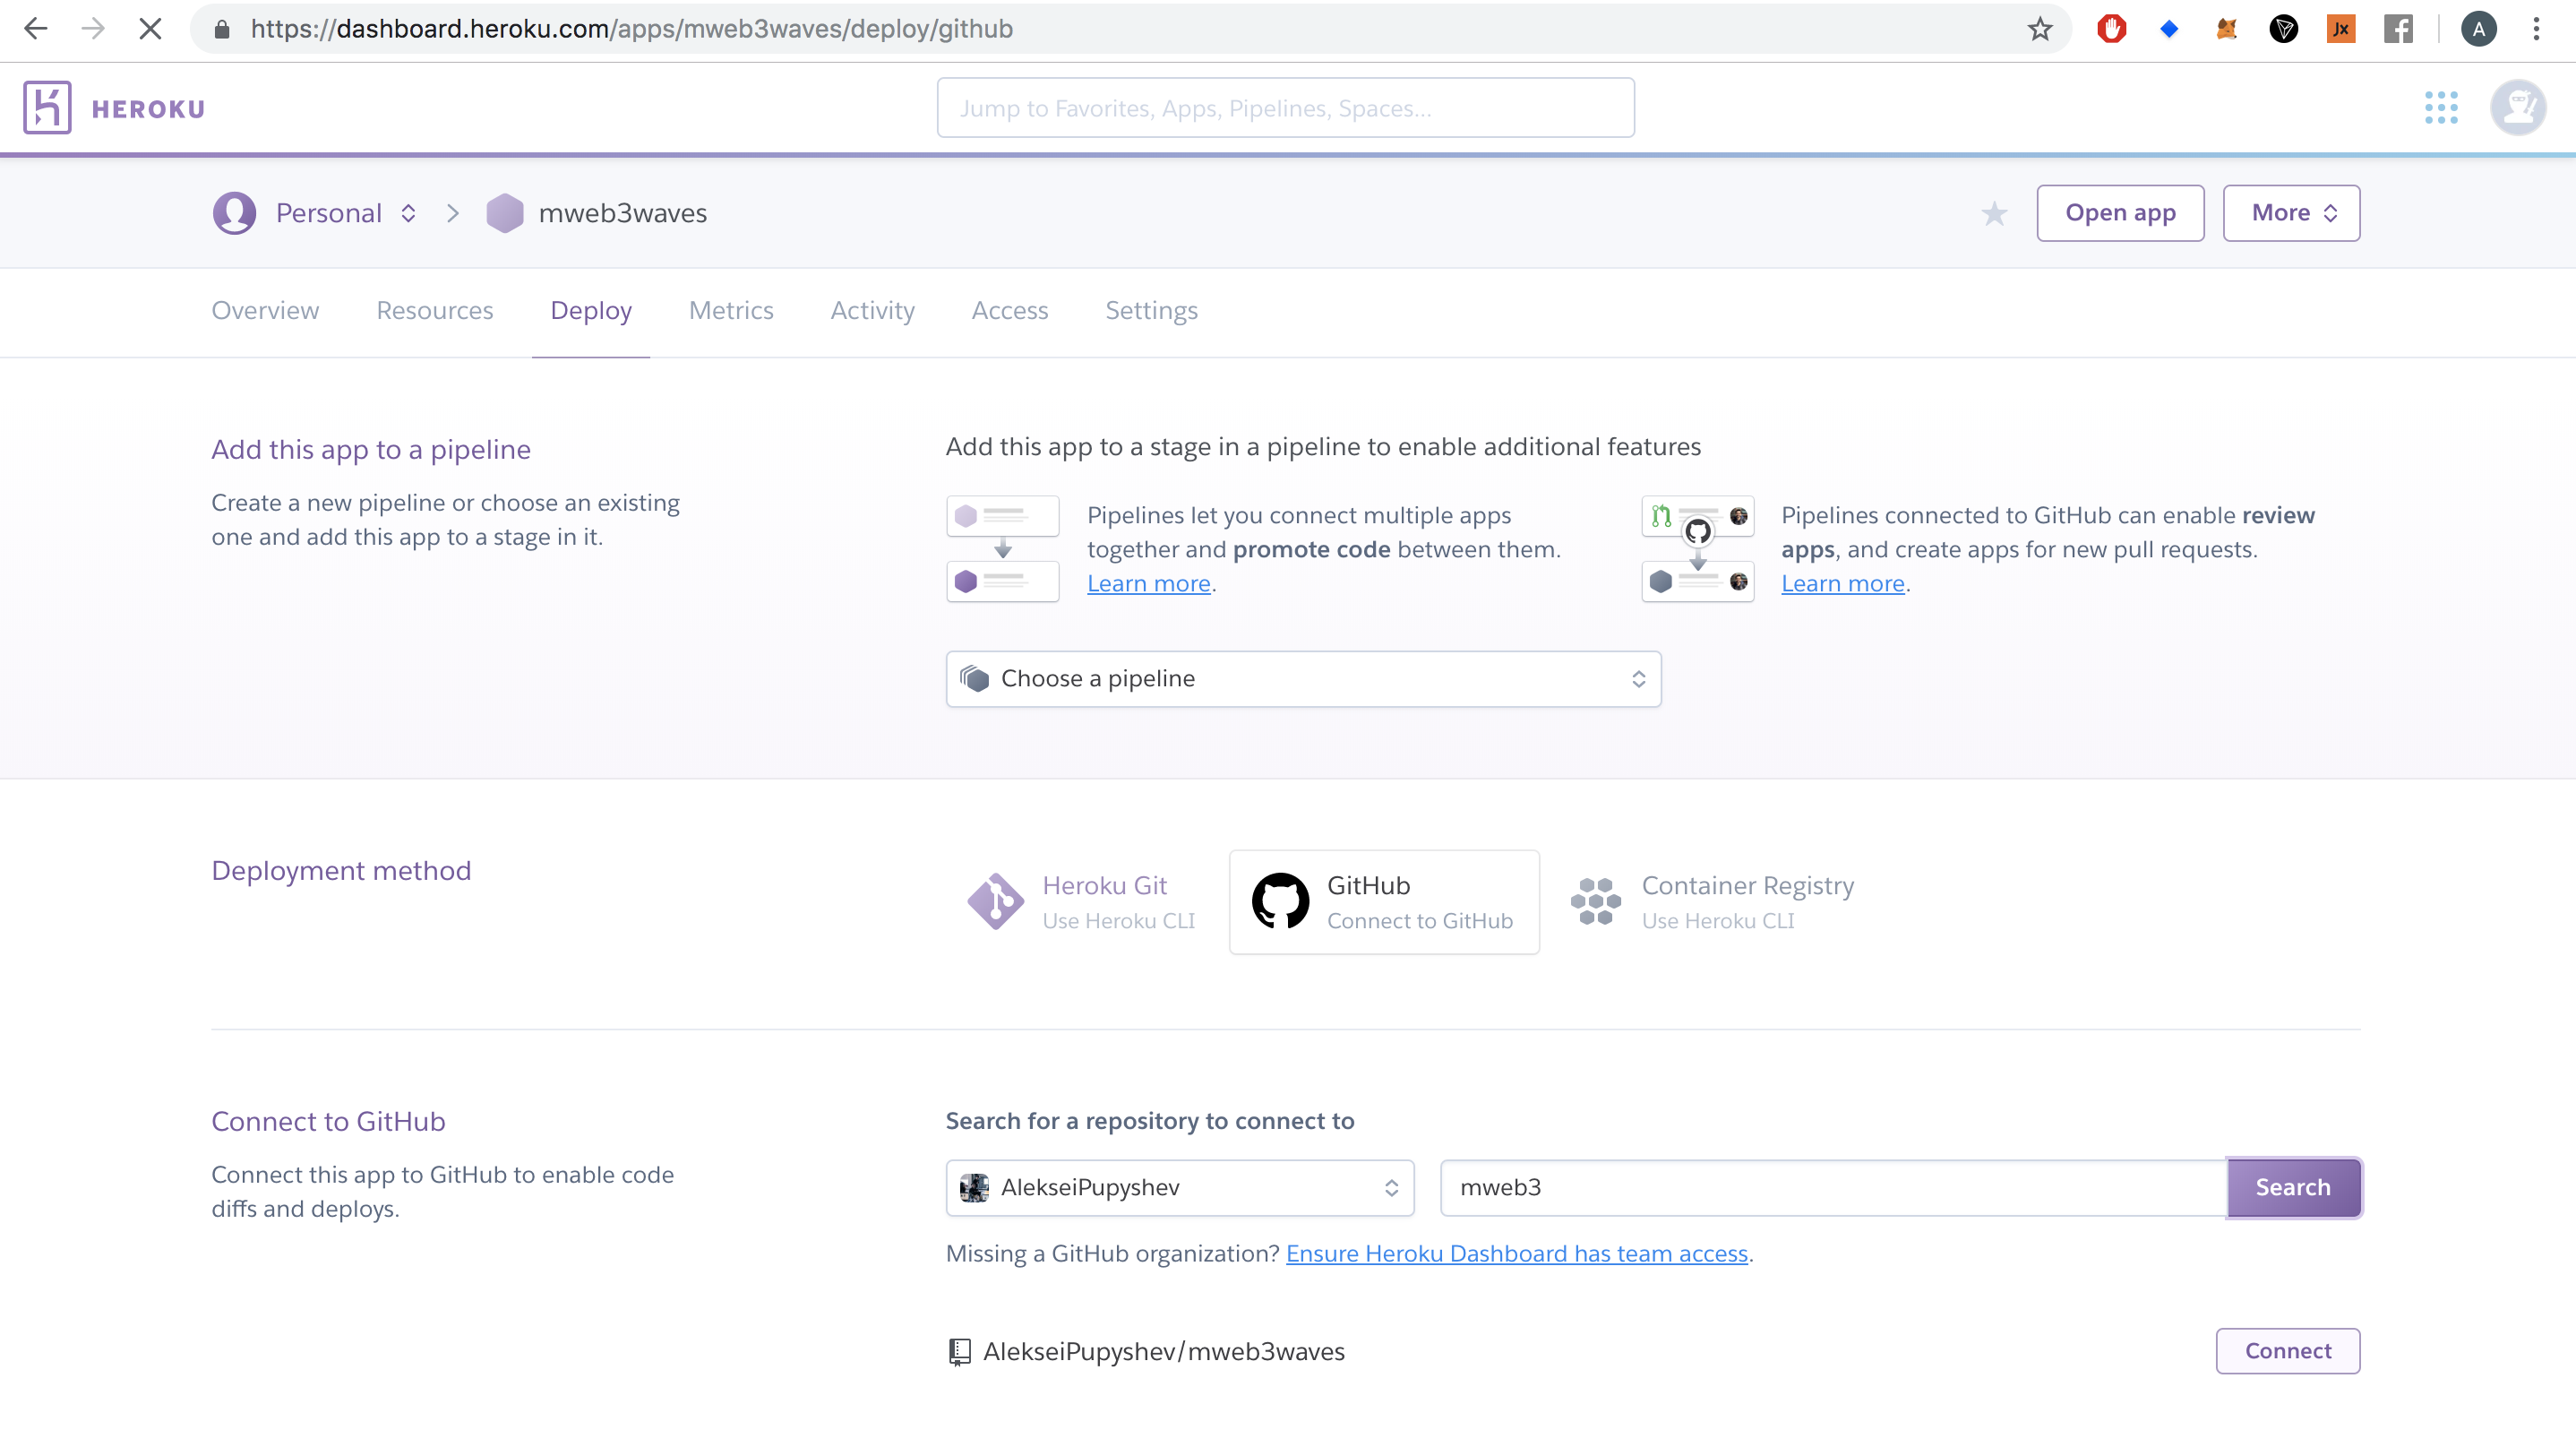Expand the AlekseiPupyshev account dropdown

[1179, 1187]
